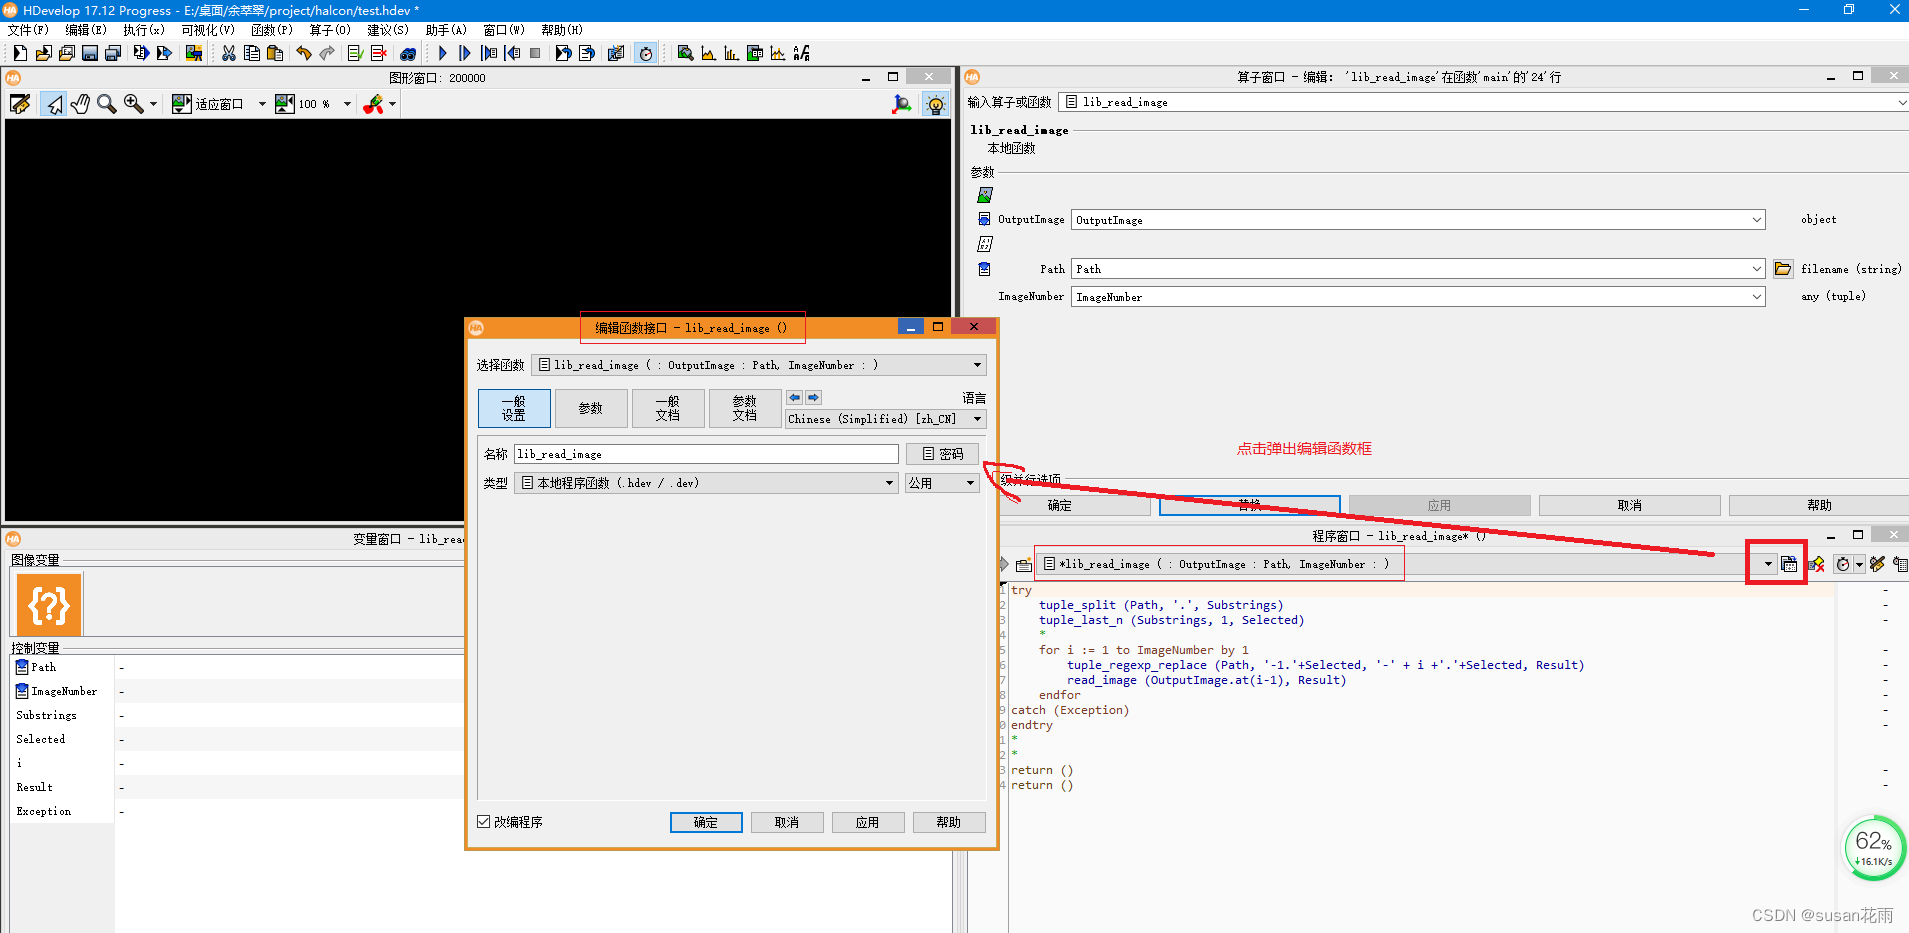Click the 密码 password button

click(942, 454)
